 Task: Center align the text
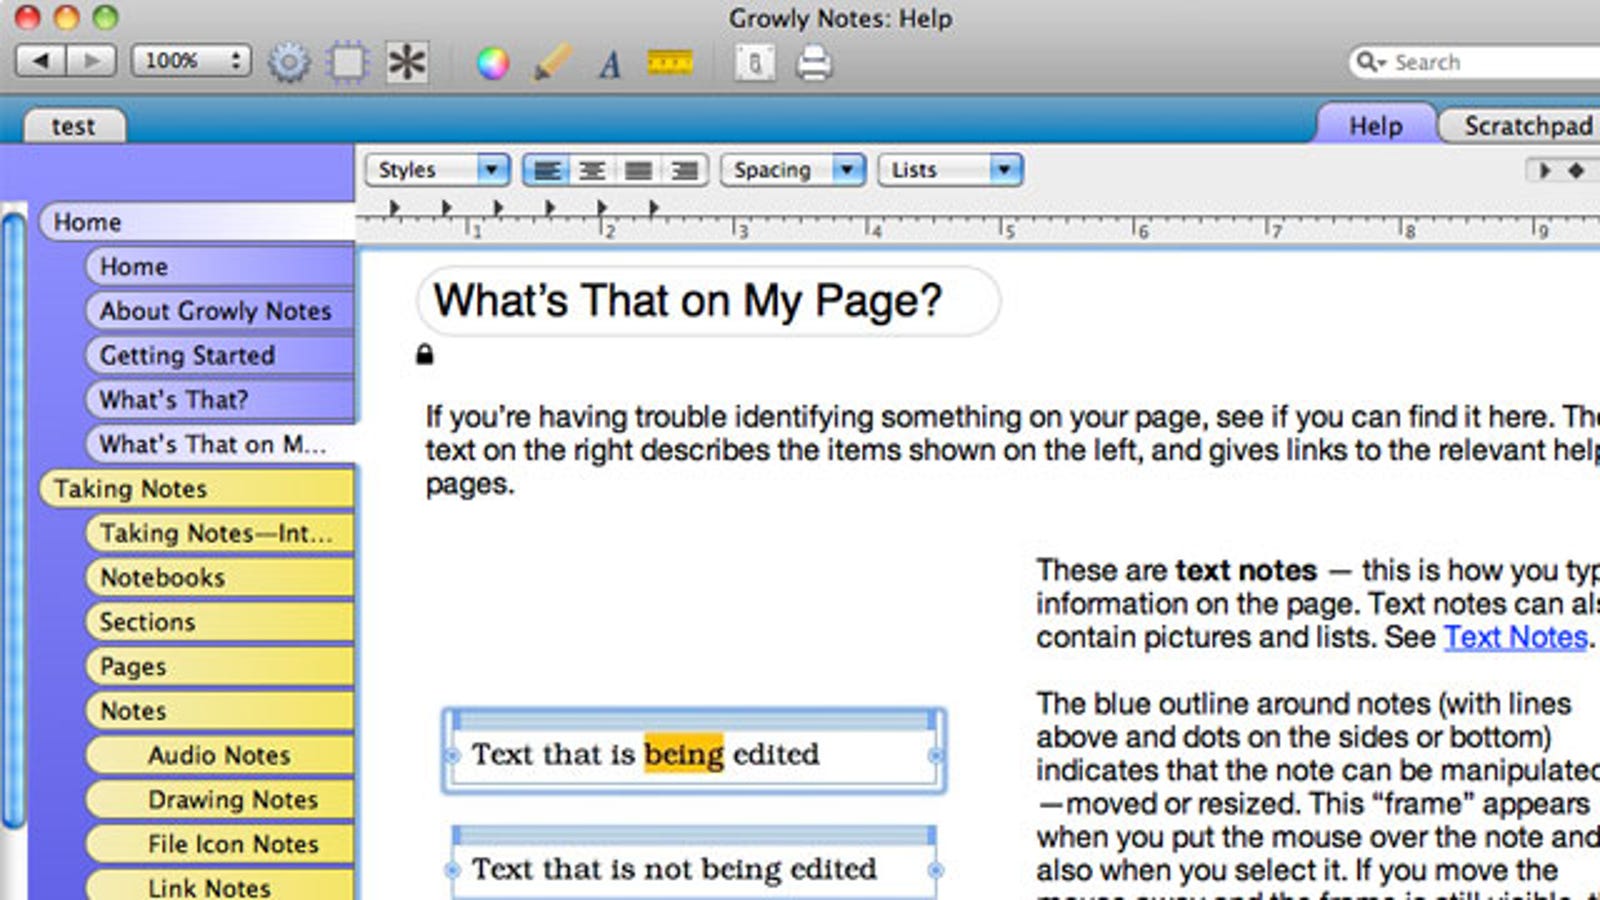pos(592,170)
